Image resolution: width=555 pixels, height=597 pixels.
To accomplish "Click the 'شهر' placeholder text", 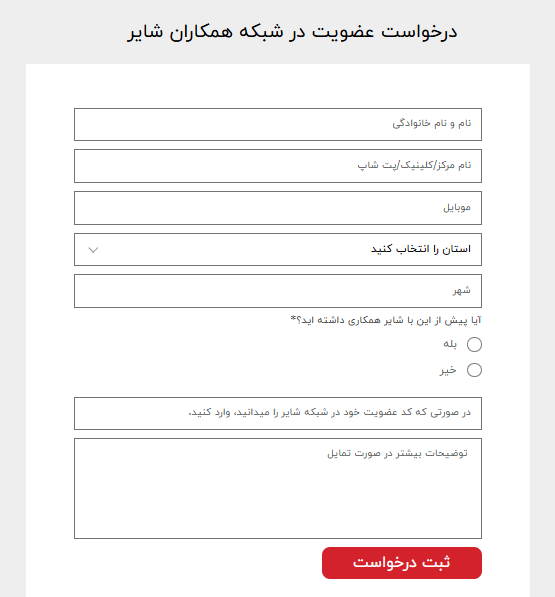I will coord(462,291).
